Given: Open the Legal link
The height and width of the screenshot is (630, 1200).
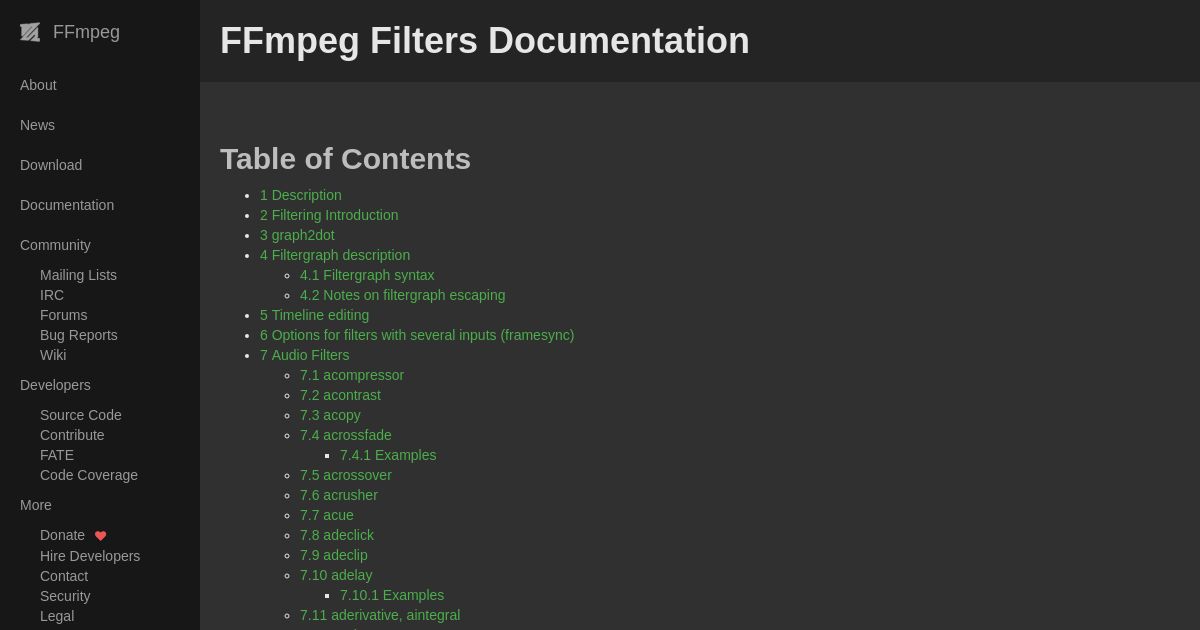Looking at the screenshot, I should [57, 616].
